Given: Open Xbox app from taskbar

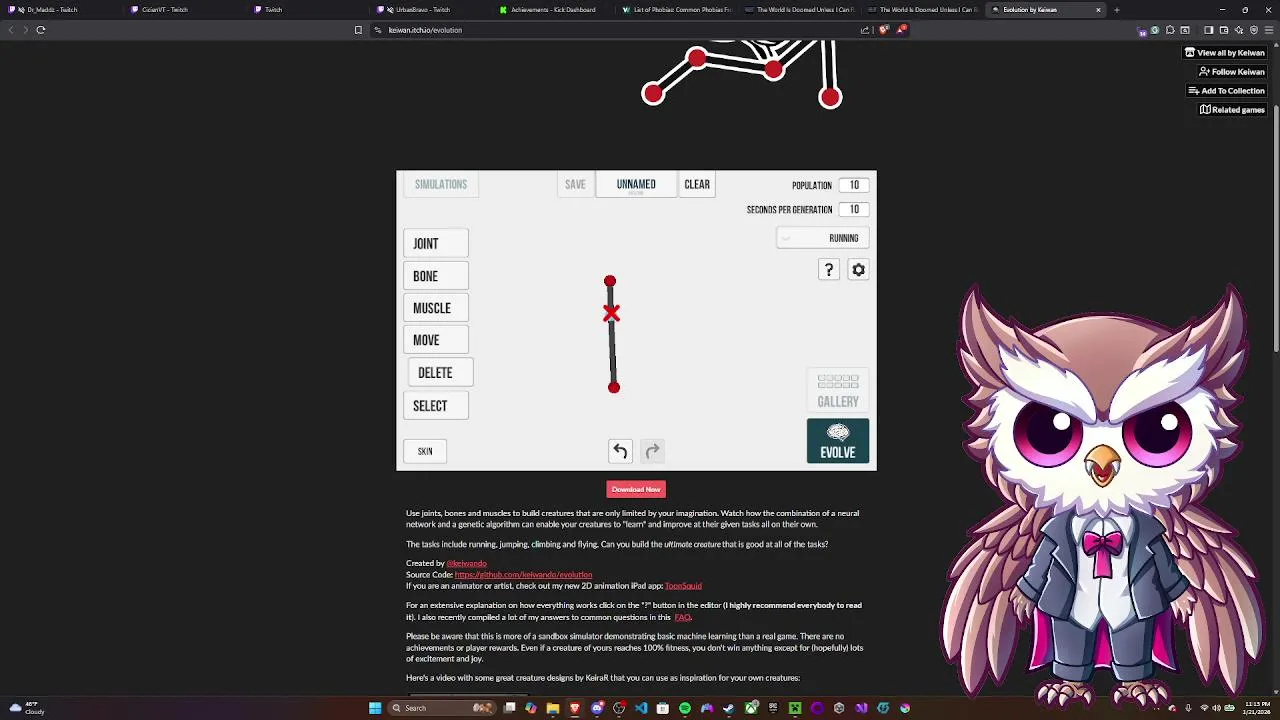Looking at the screenshot, I should click(751, 708).
